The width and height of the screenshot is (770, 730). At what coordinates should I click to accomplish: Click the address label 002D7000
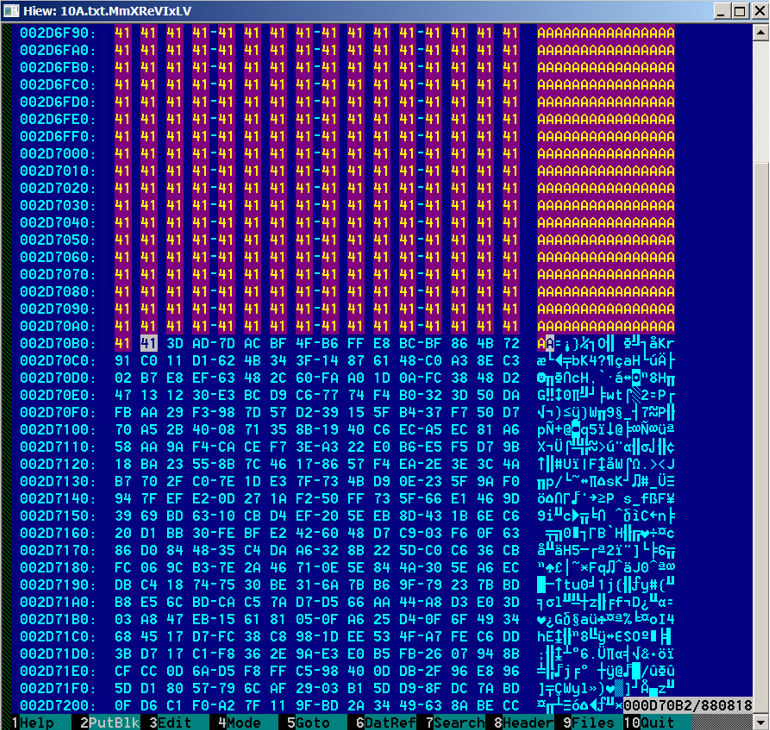coord(56,154)
